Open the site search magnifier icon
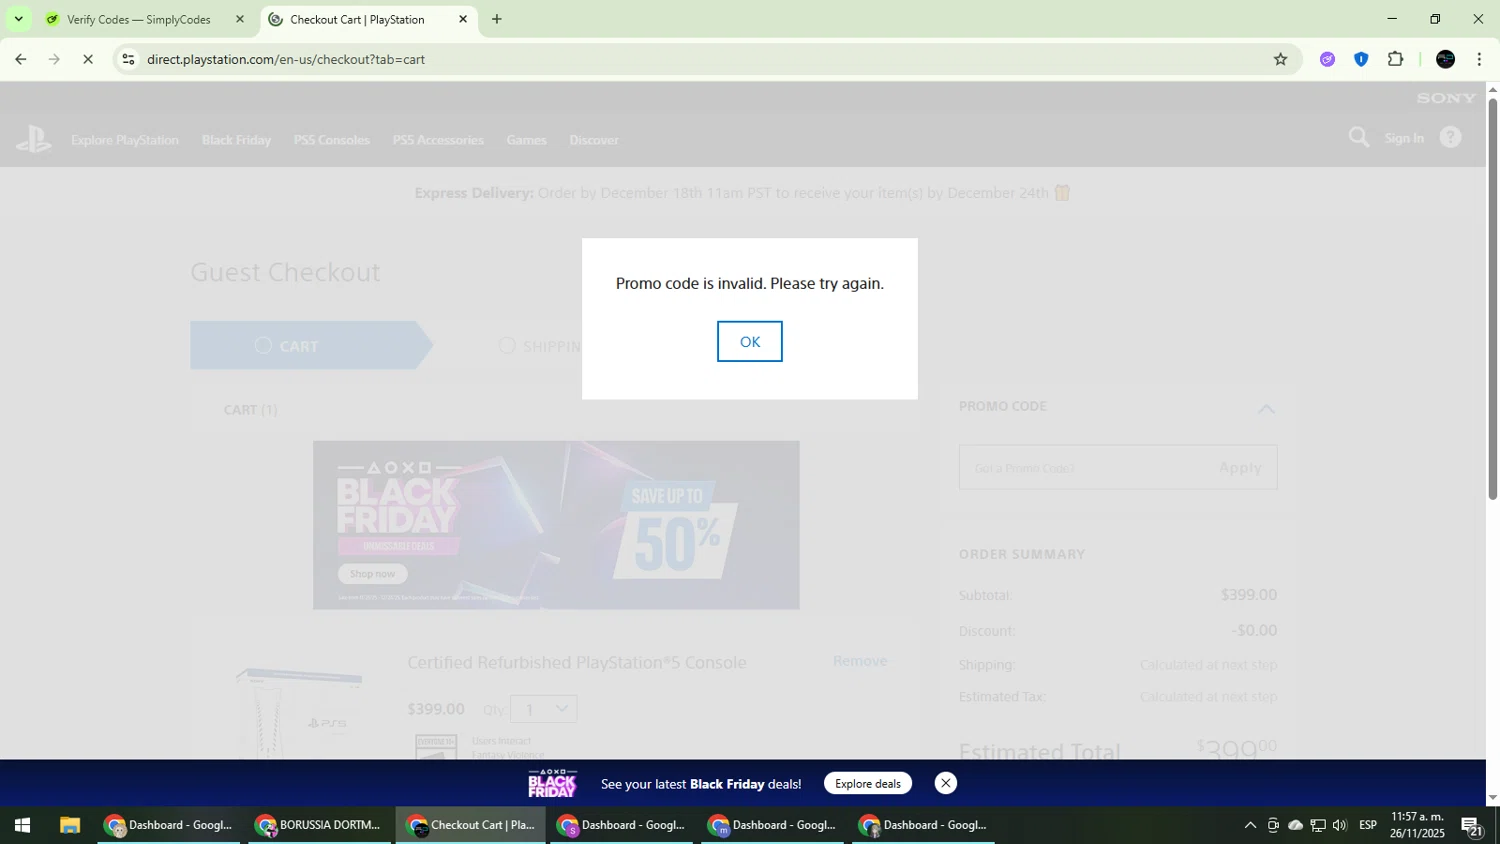 [x=1358, y=137]
